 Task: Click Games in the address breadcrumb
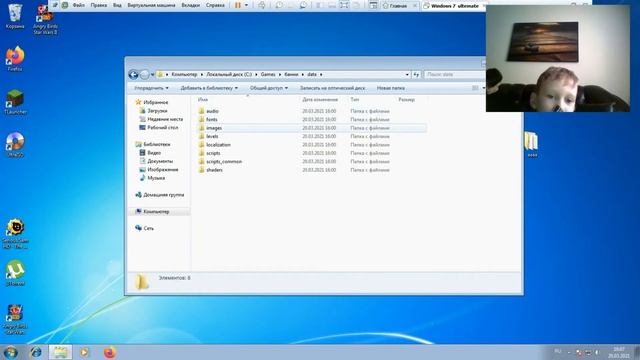(268, 75)
